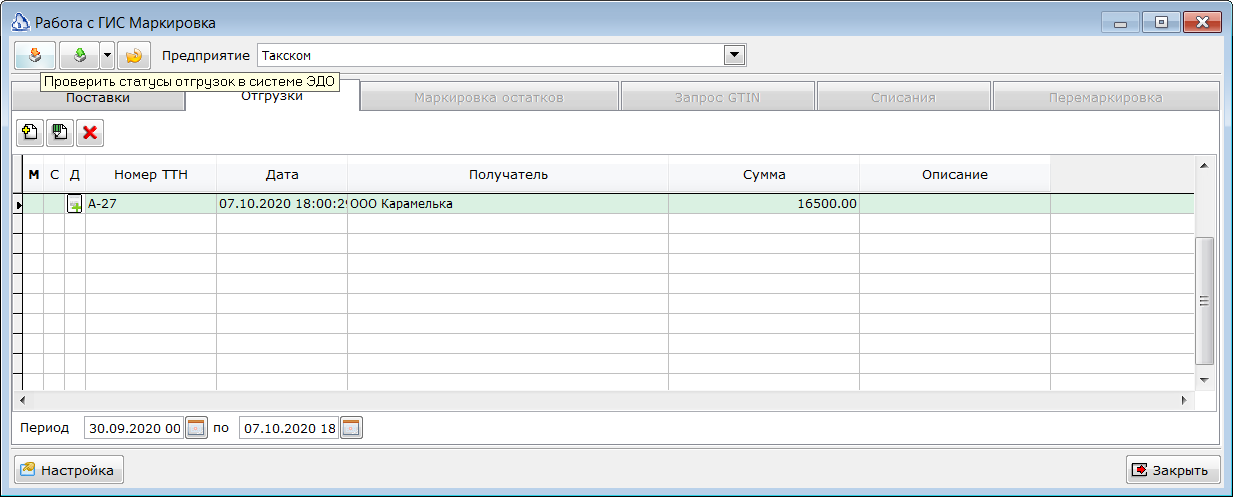Open the calendar picker for period start date

(196, 428)
